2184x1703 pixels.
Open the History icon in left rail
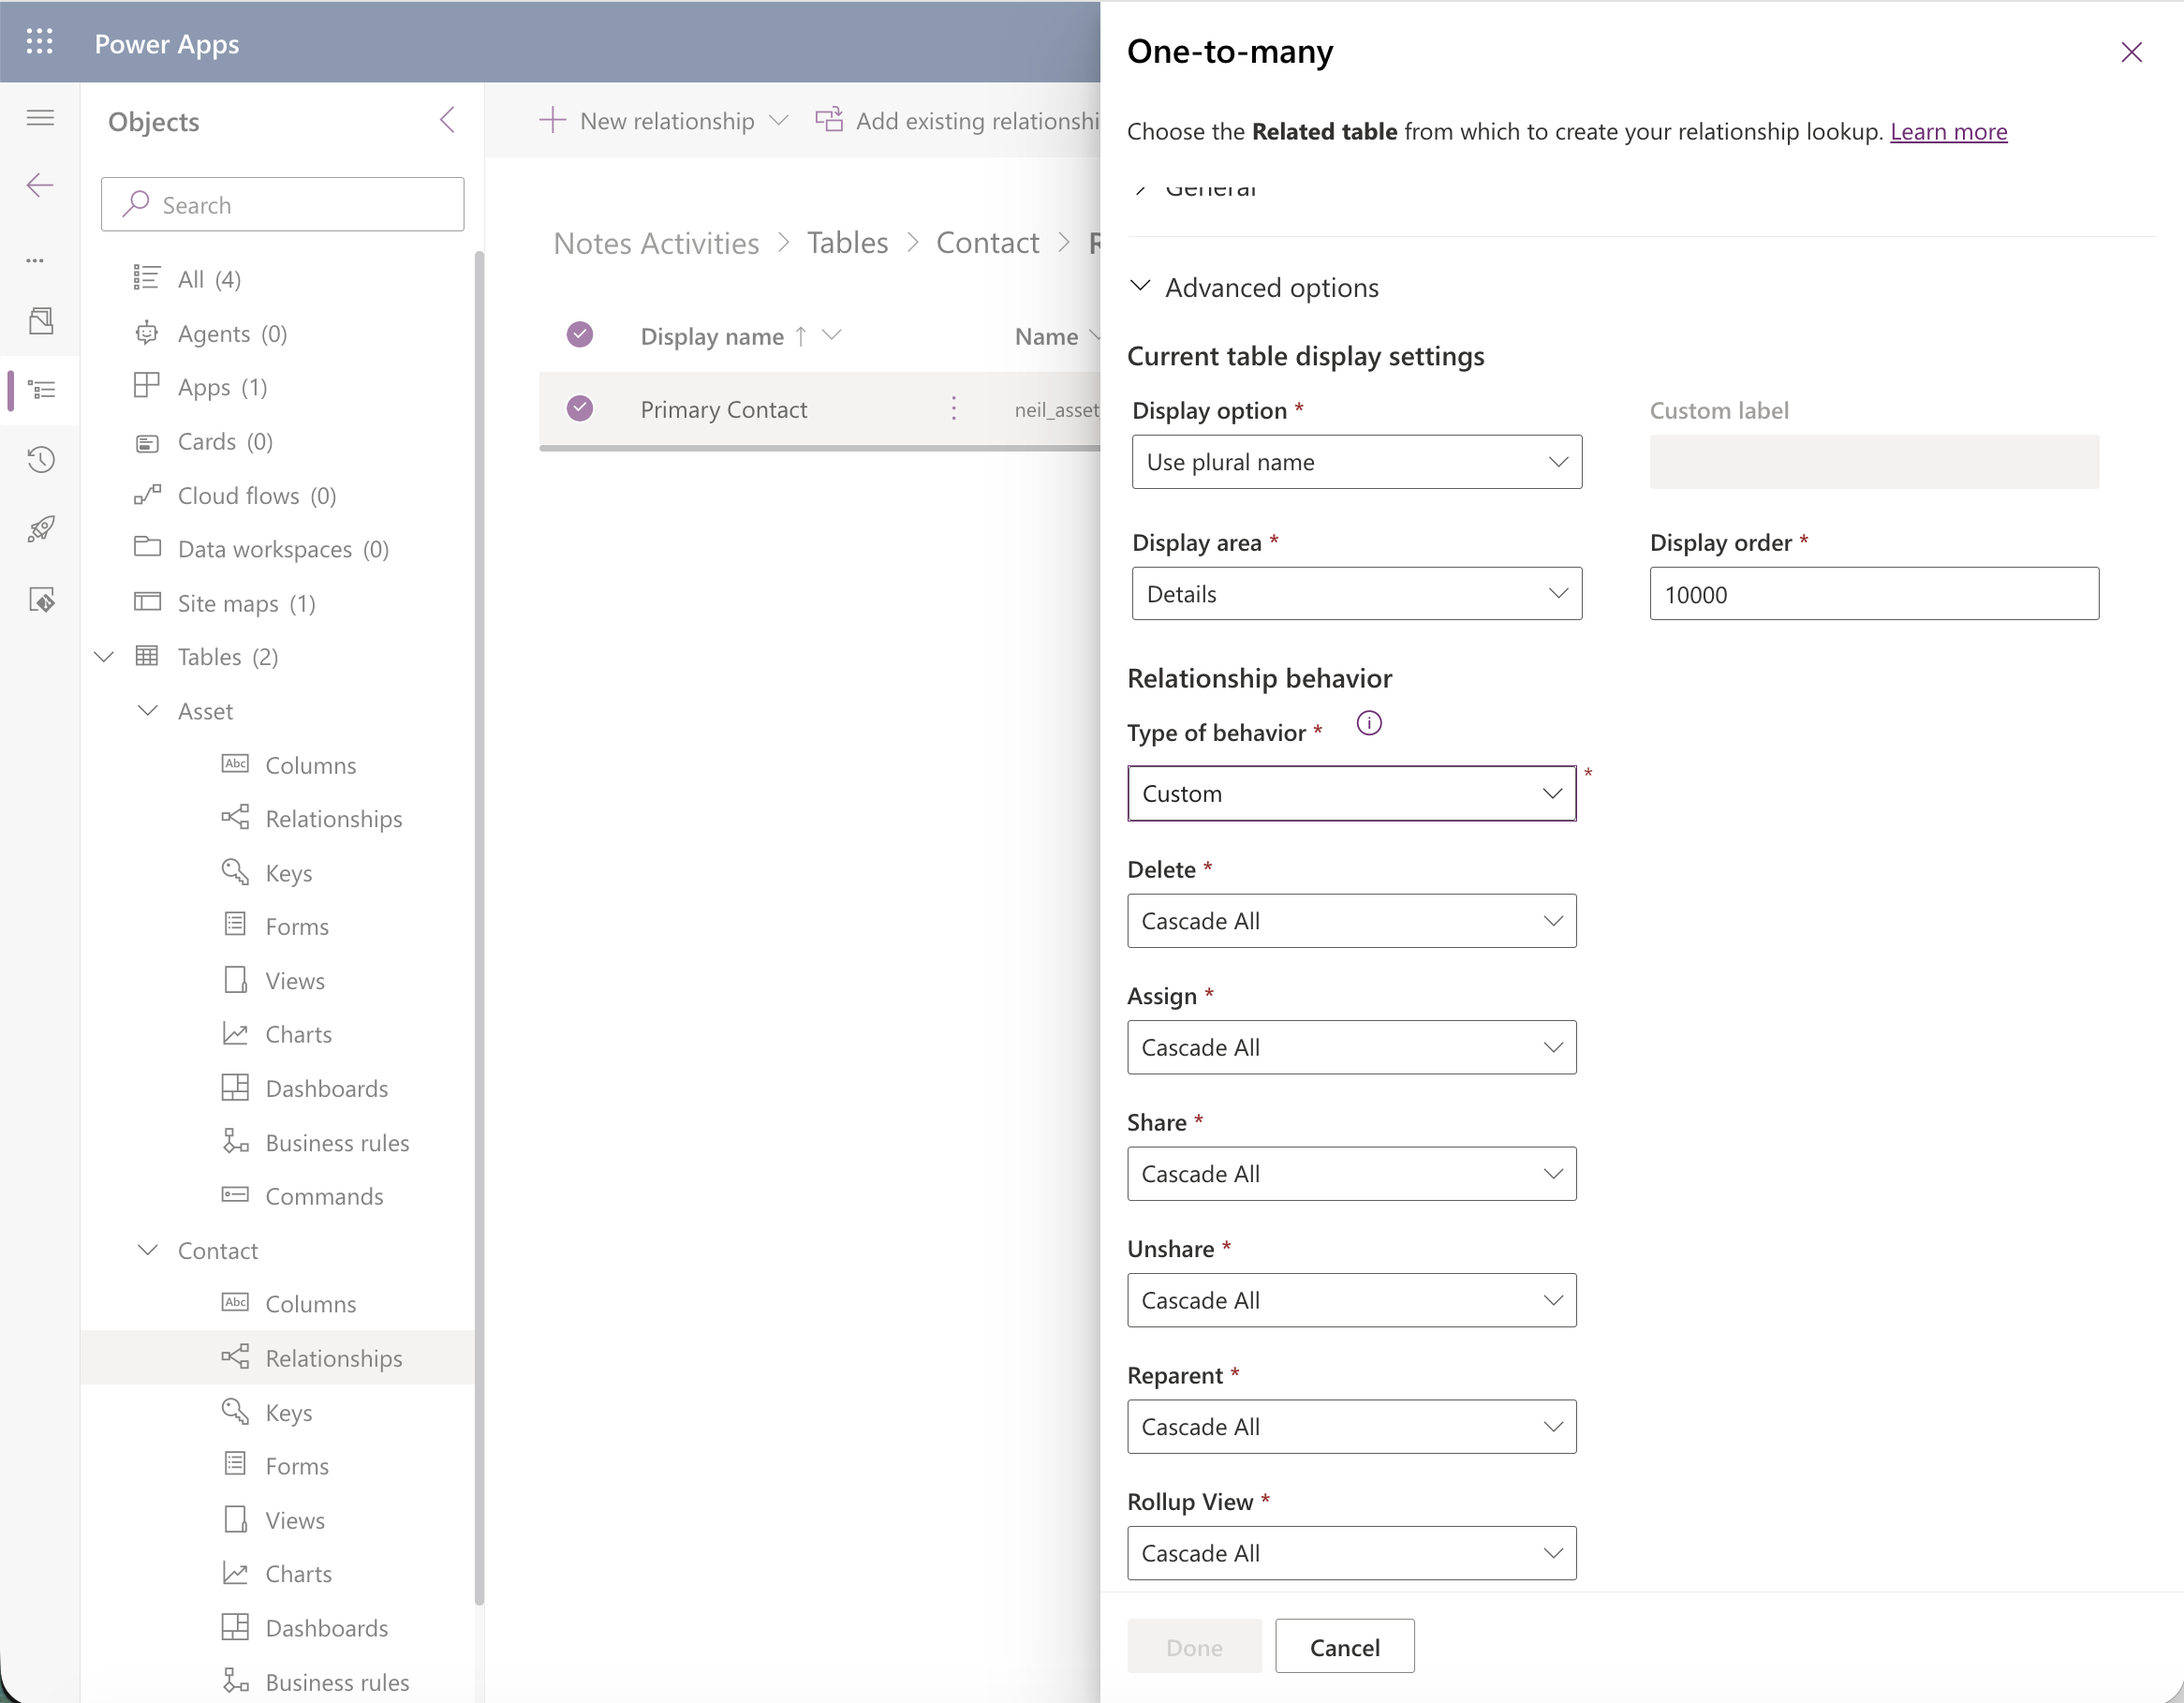point(41,460)
